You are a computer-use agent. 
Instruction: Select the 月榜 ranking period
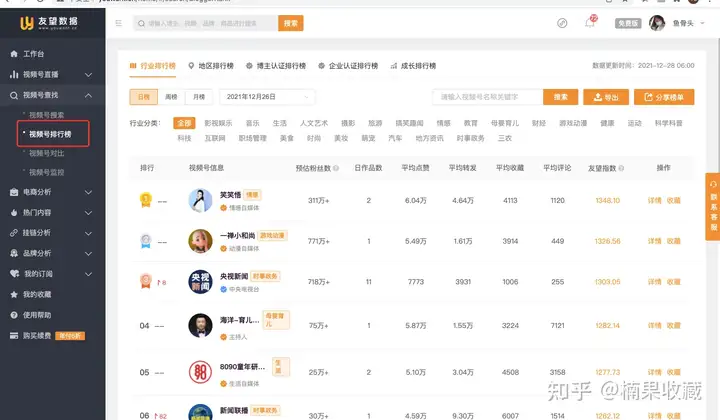(199, 97)
